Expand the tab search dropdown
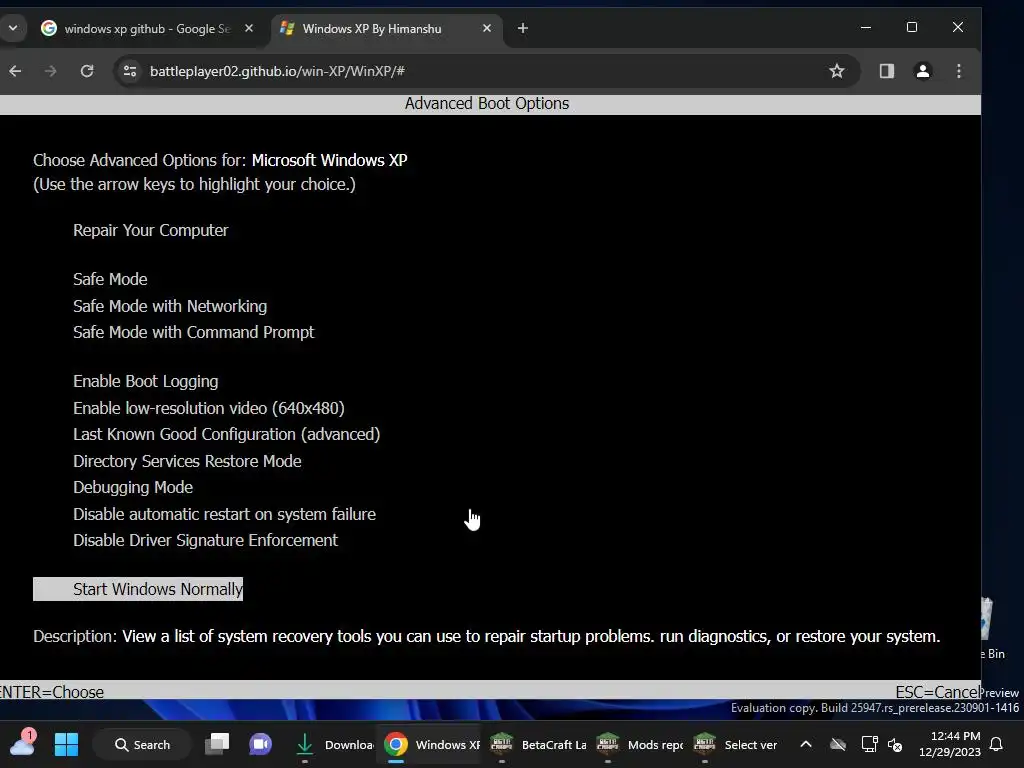Screen dimensions: 1024x768 tap(12, 28)
